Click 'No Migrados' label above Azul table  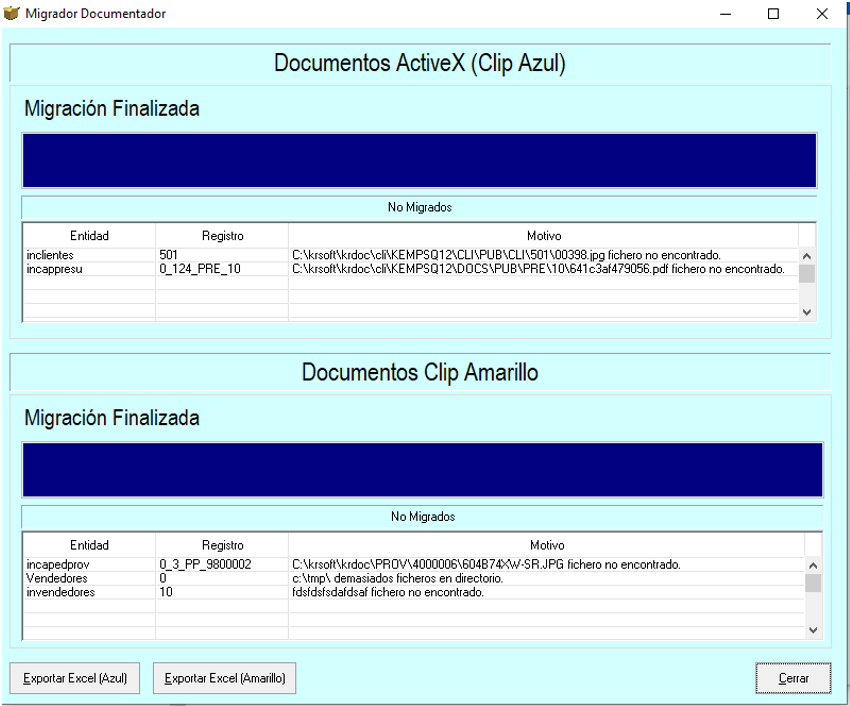point(420,207)
